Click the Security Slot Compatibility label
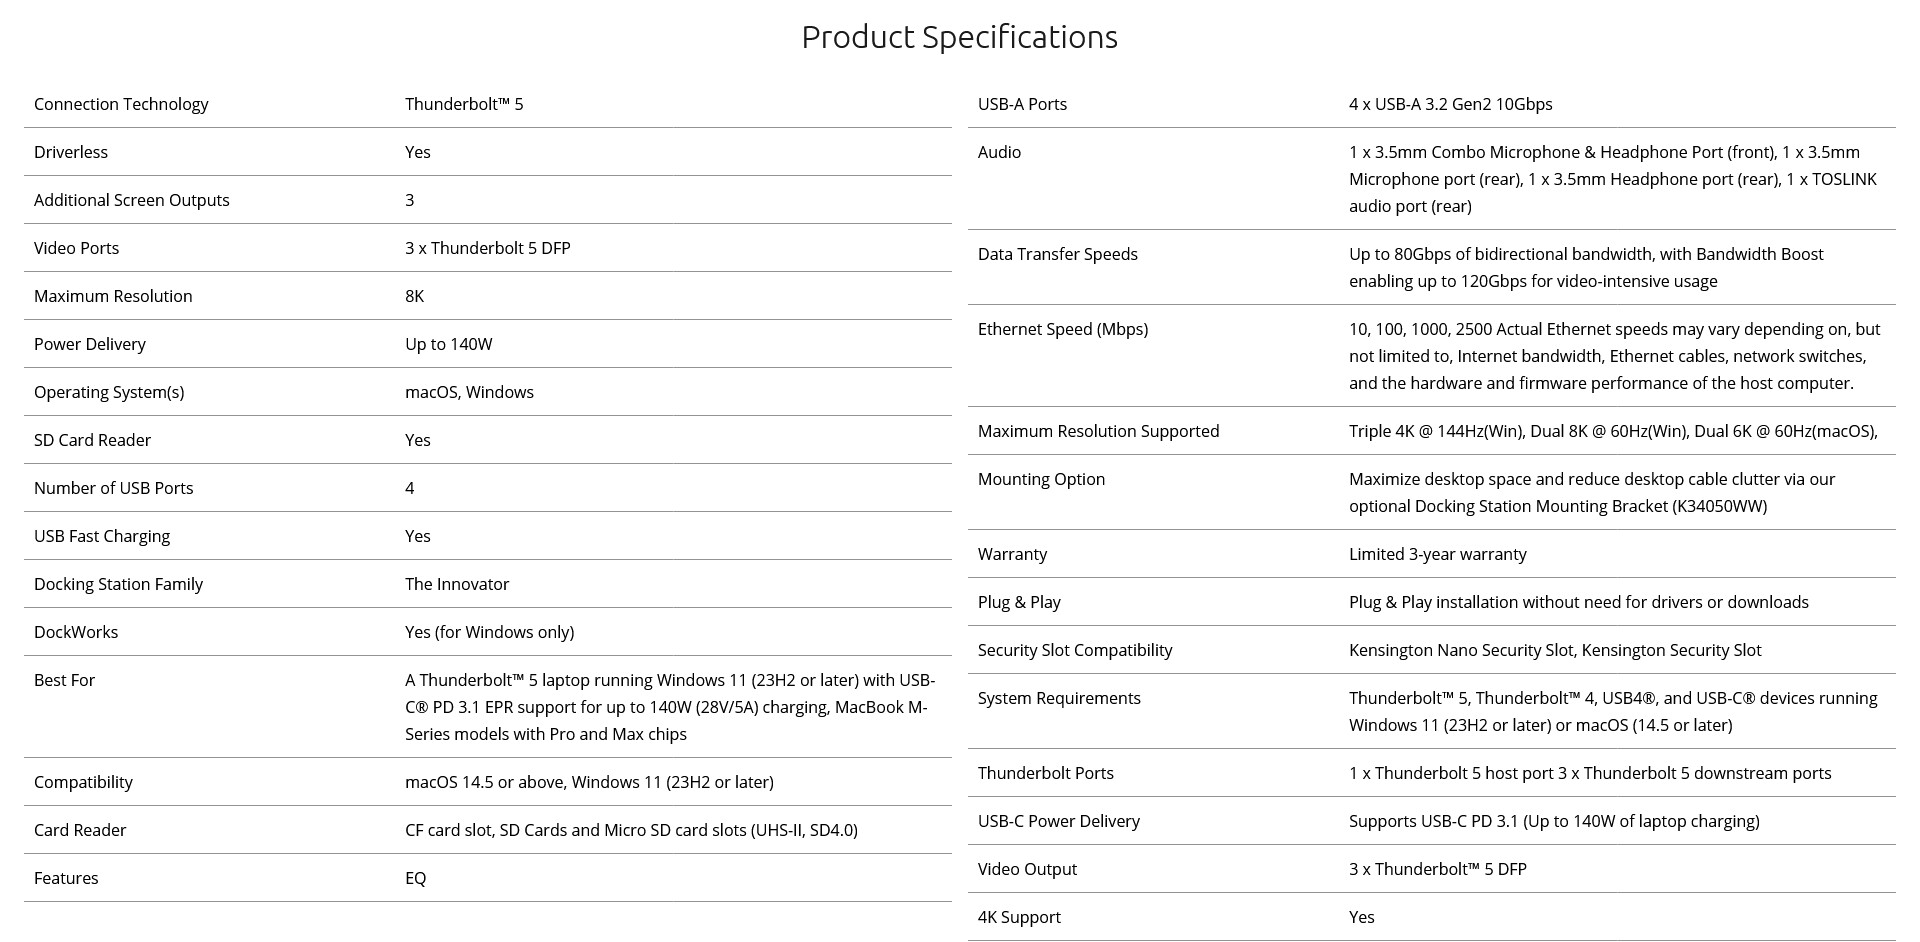Viewport: 1920px width, 942px height. click(x=1075, y=650)
